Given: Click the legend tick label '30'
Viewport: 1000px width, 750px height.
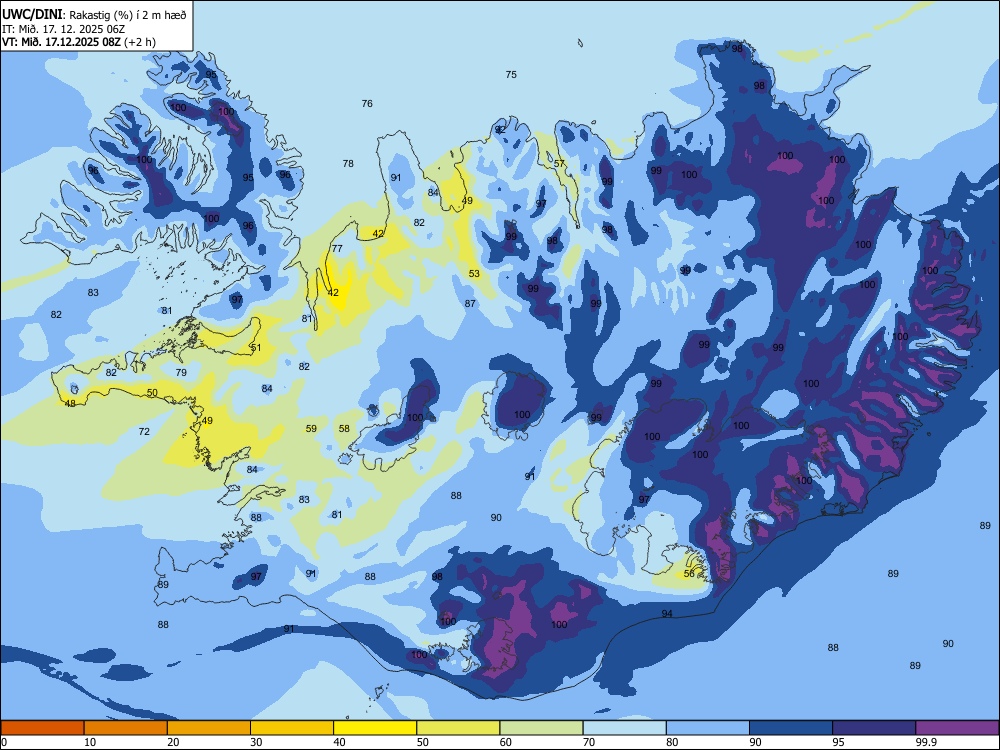Looking at the screenshot, I should [x=256, y=742].
